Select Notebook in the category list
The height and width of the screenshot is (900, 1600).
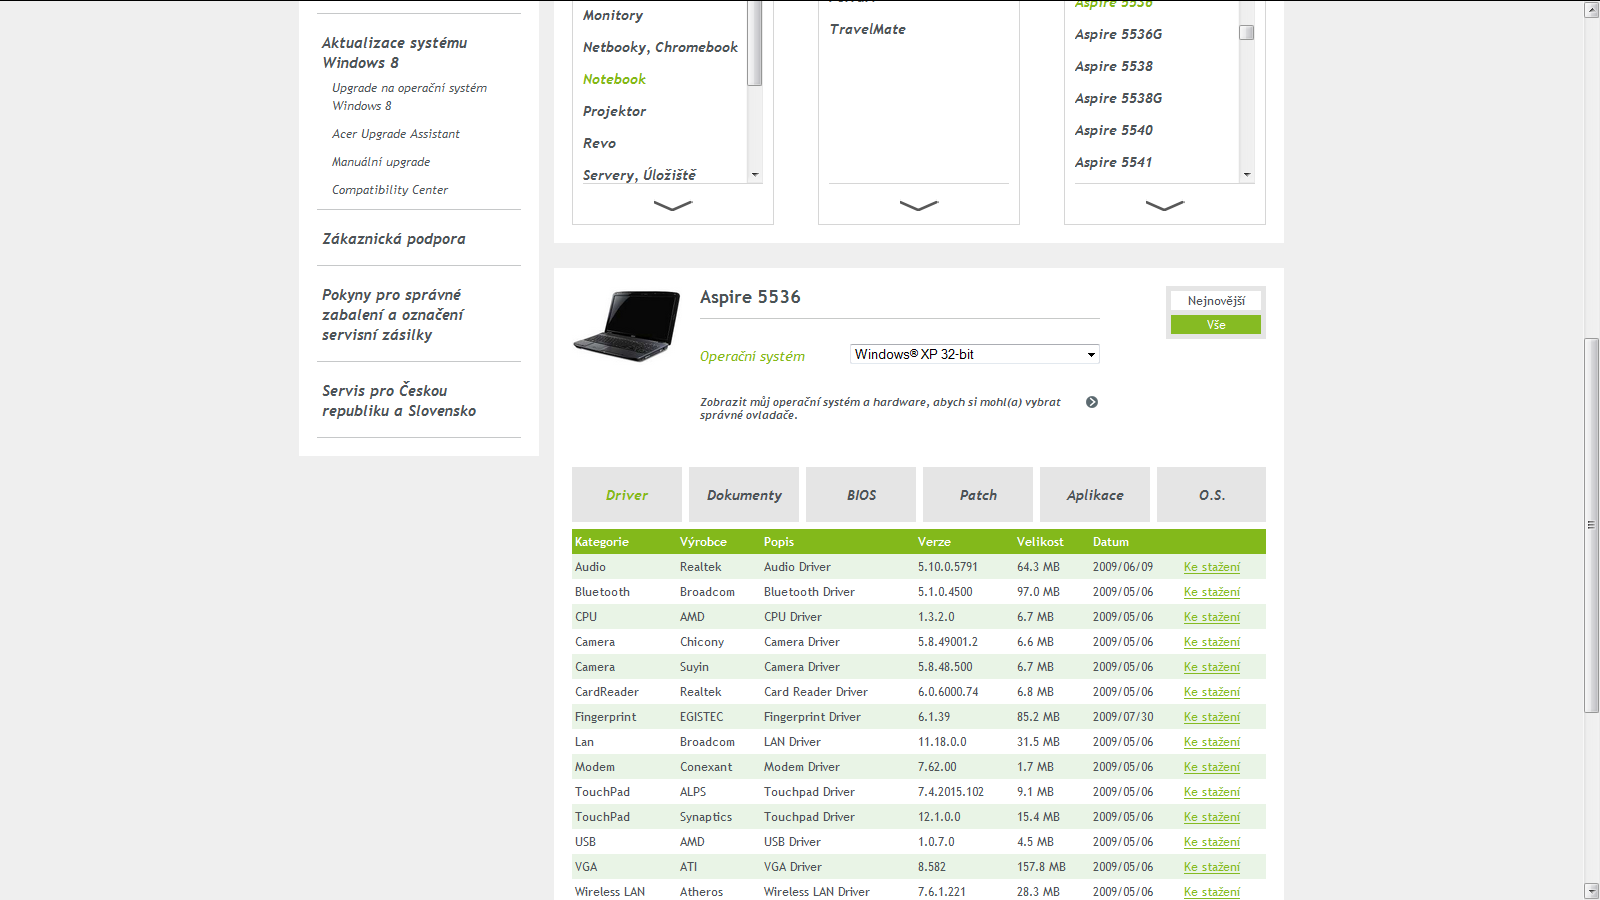tap(614, 79)
